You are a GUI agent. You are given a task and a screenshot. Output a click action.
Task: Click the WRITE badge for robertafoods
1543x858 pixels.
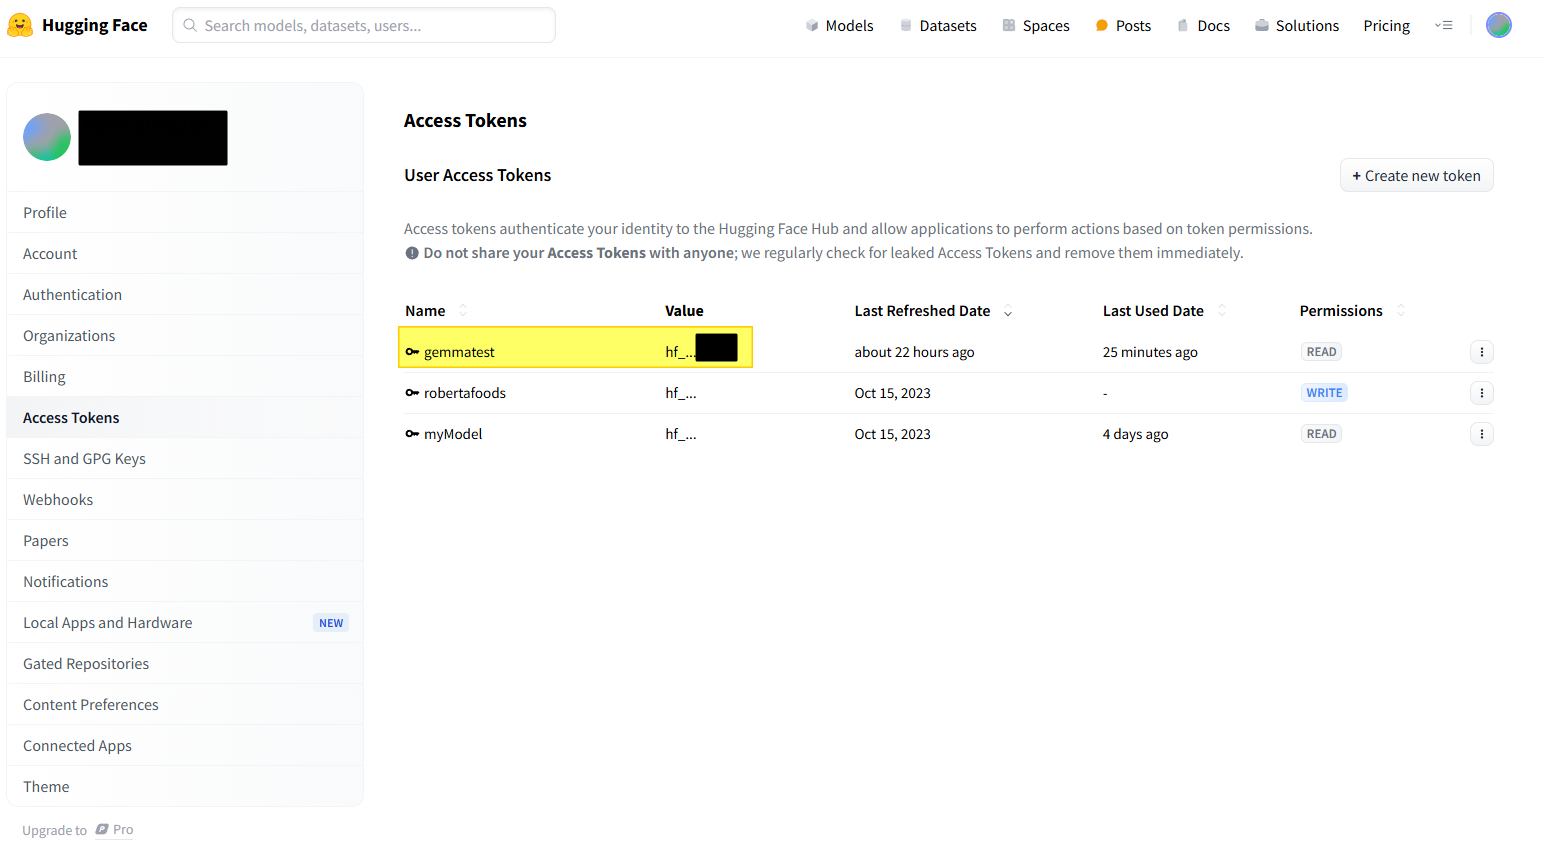(1324, 393)
